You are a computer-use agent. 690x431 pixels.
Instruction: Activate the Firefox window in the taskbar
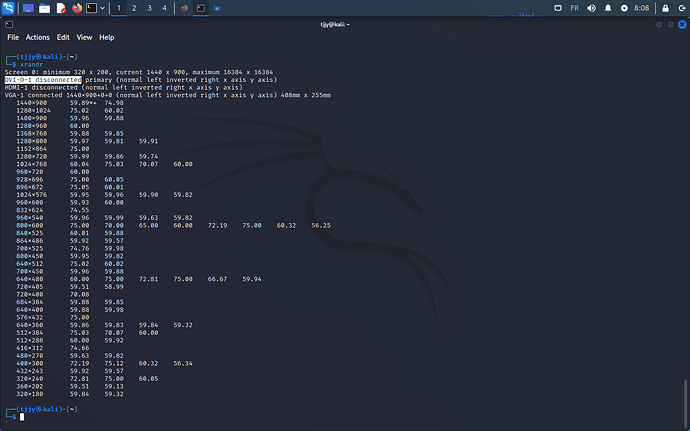click(184, 8)
